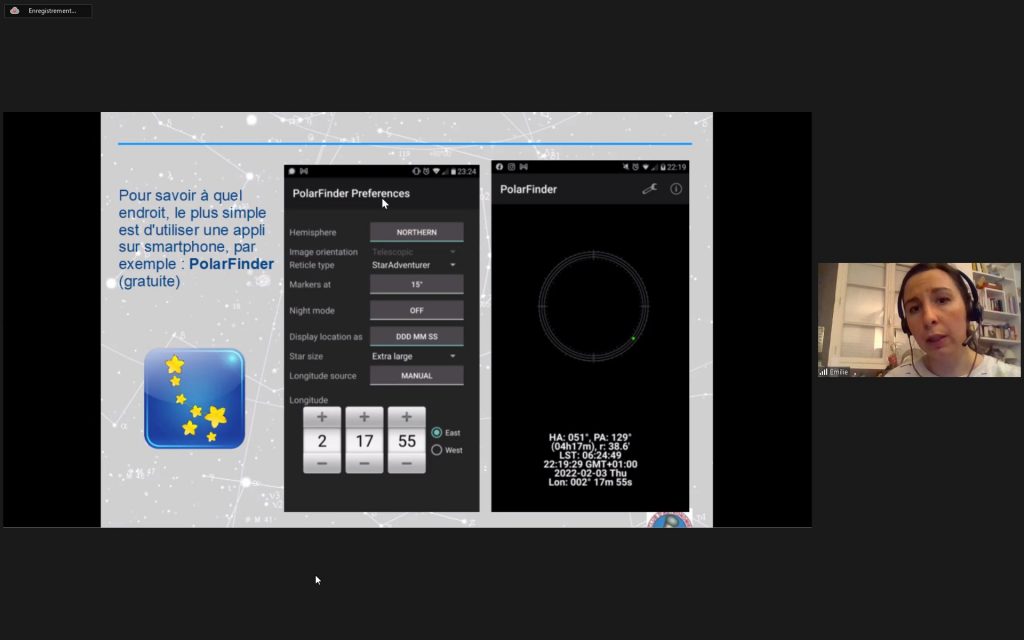Decrease the longitude seconds value below 55
This screenshot has width=1024, height=640.
tap(407, 464)
